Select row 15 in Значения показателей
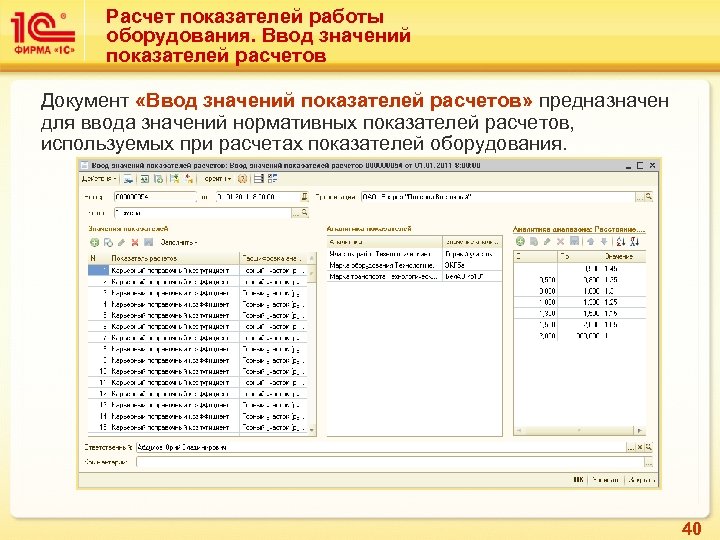Screen dimensions: 720x540 (197, 428)
